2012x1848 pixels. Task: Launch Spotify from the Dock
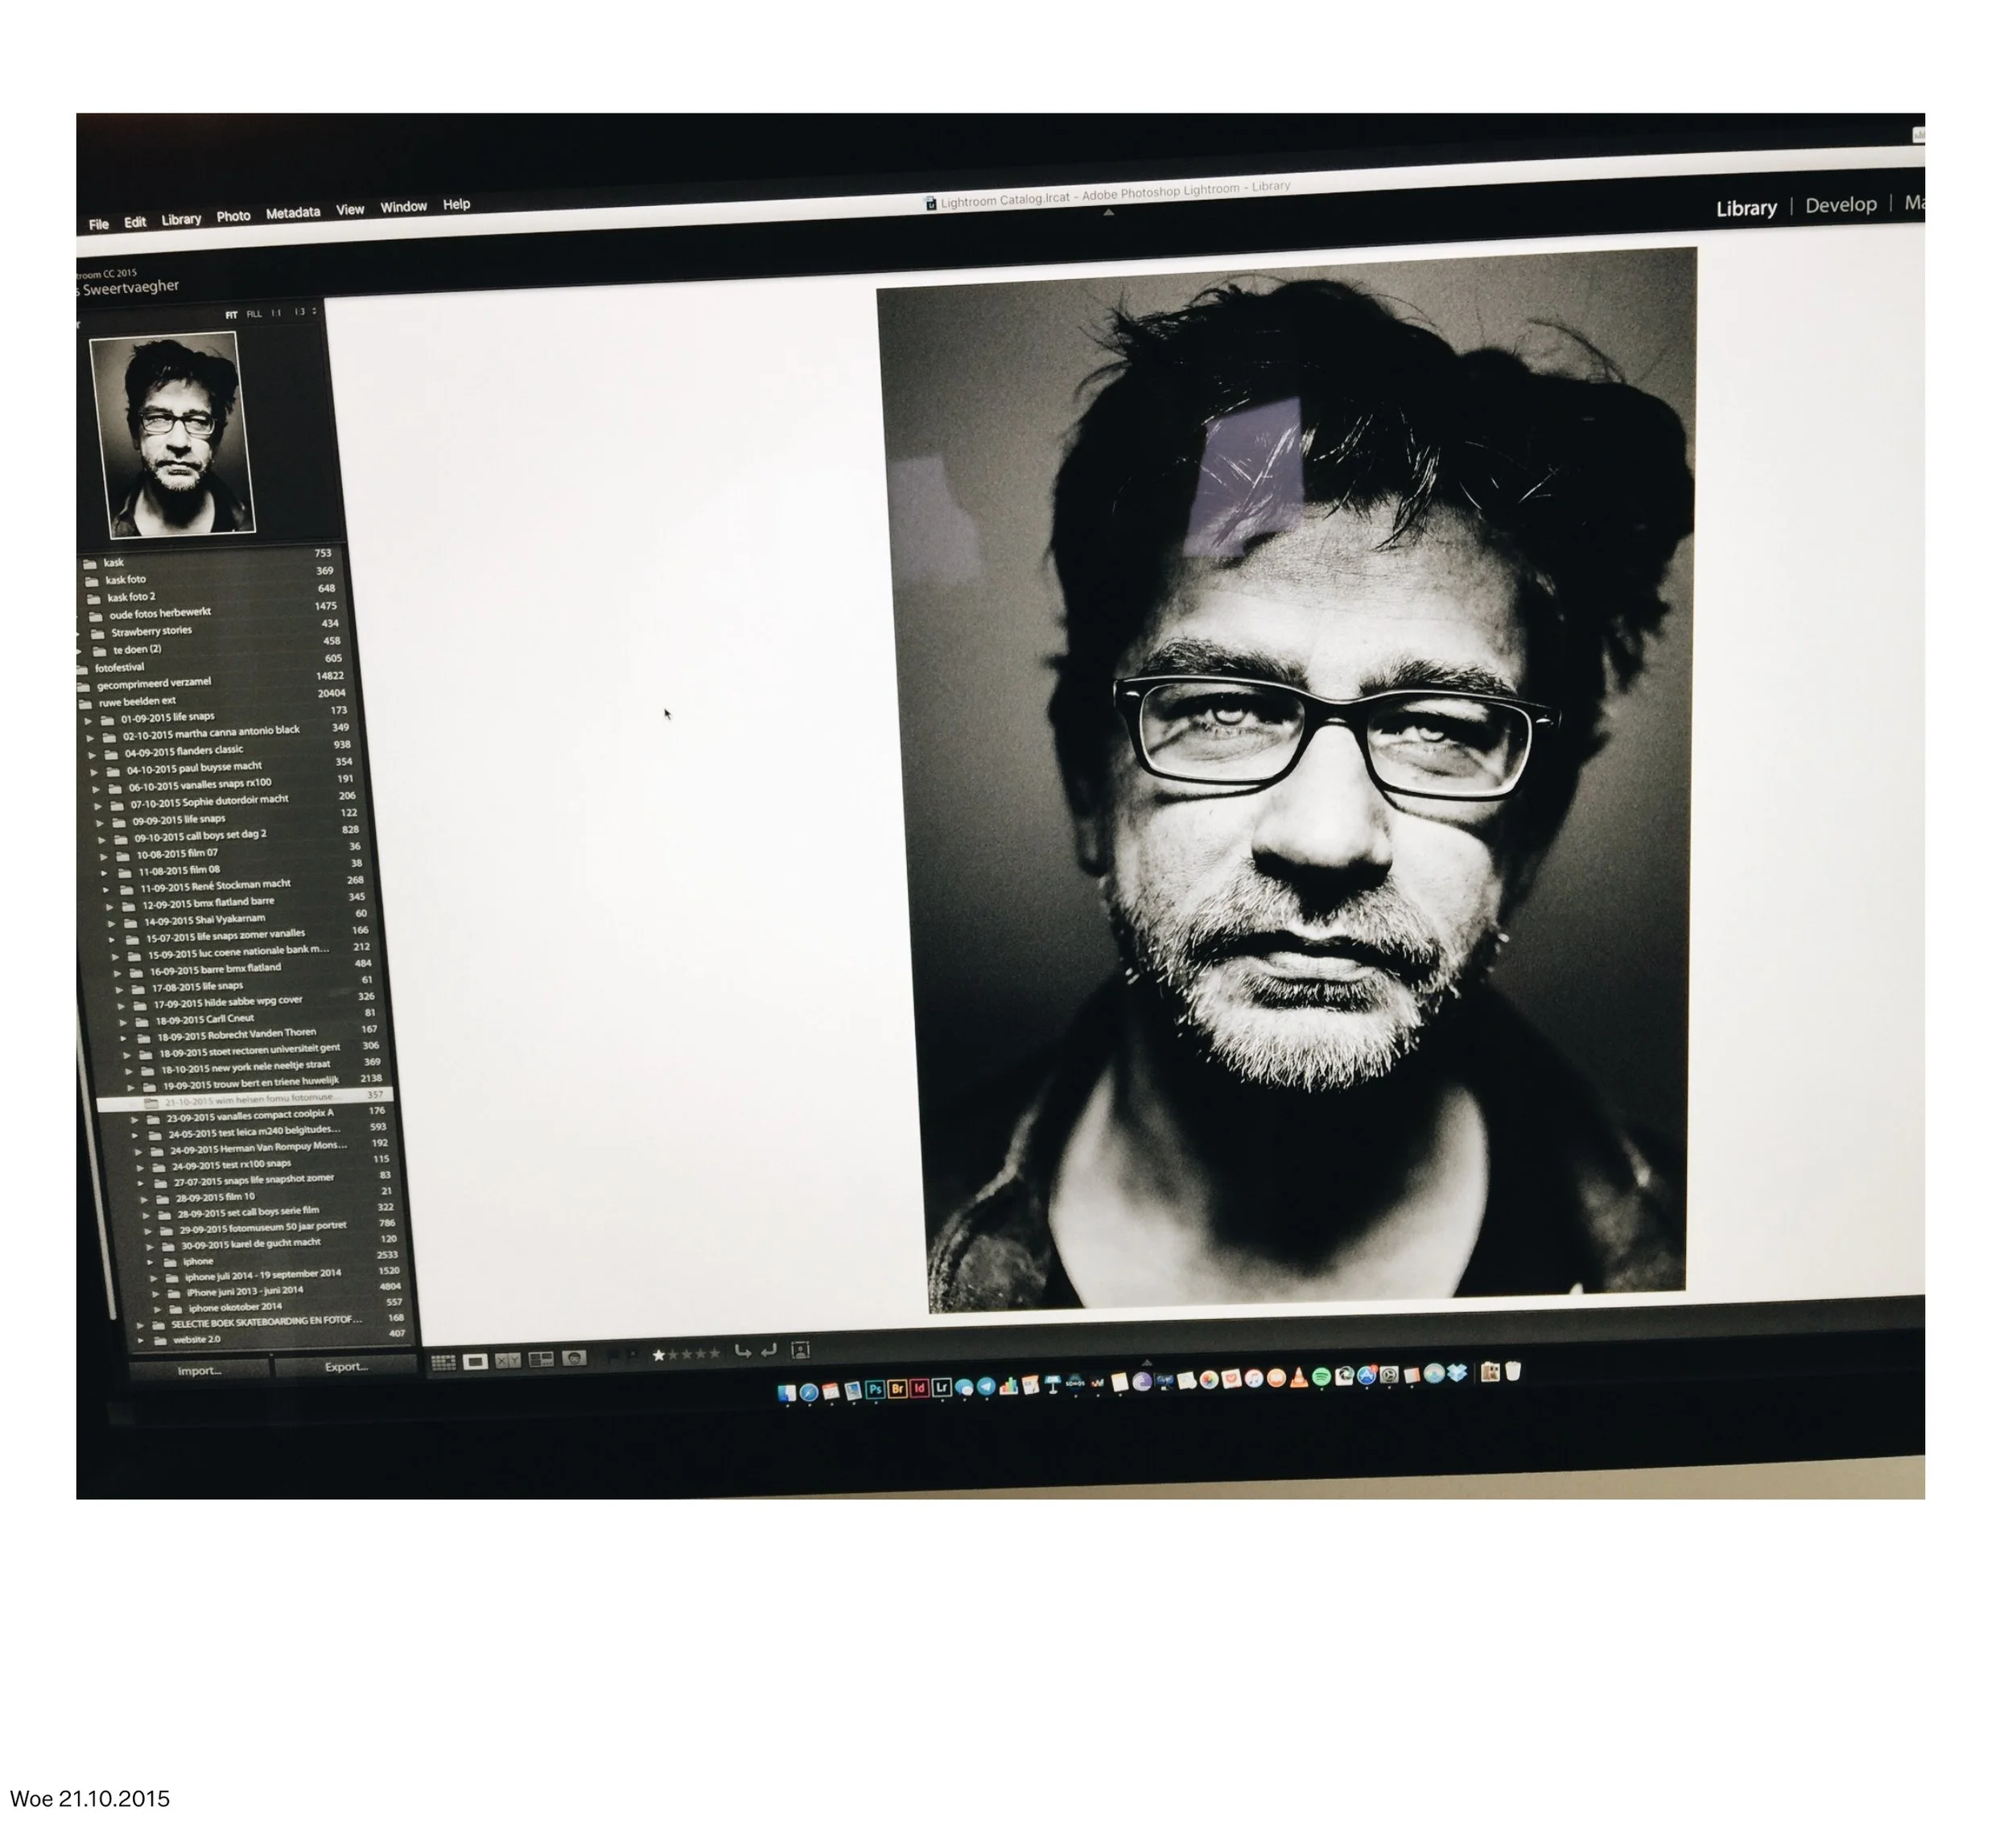point(1321,1378)
